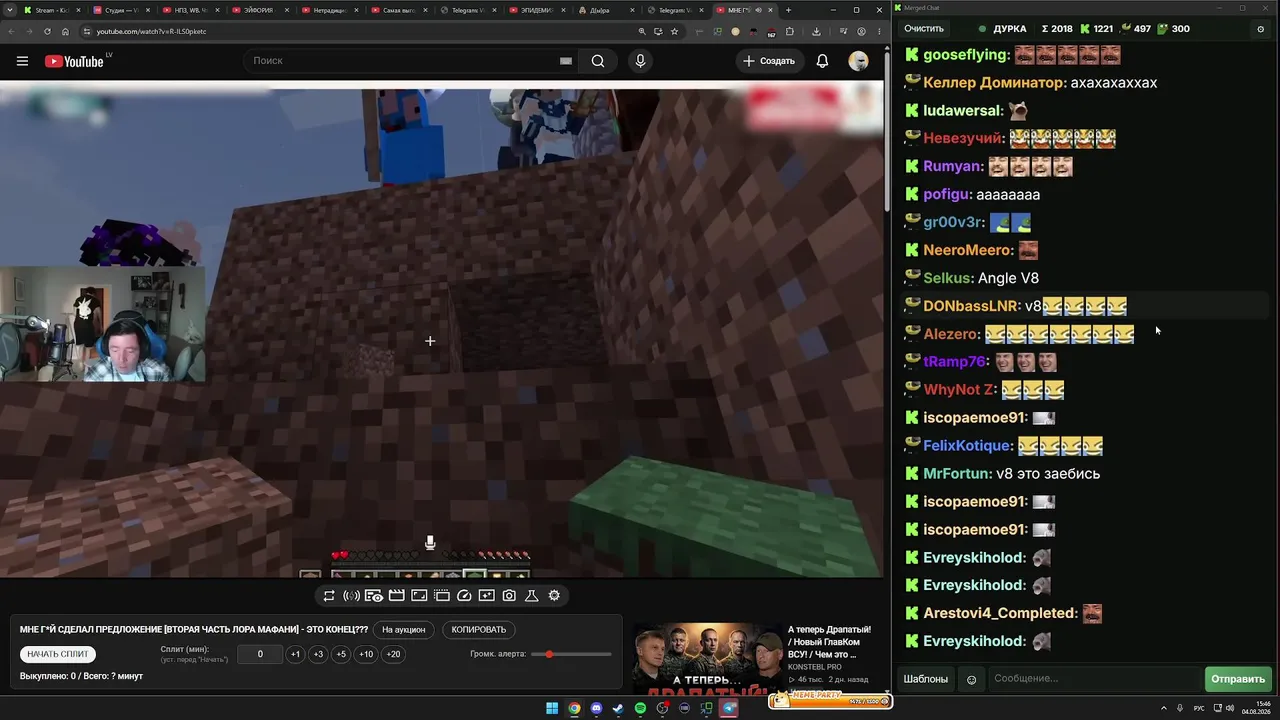This screenshot has height=720, width=1280.
Task: Go back in browser history
Action: click(10, 31)
